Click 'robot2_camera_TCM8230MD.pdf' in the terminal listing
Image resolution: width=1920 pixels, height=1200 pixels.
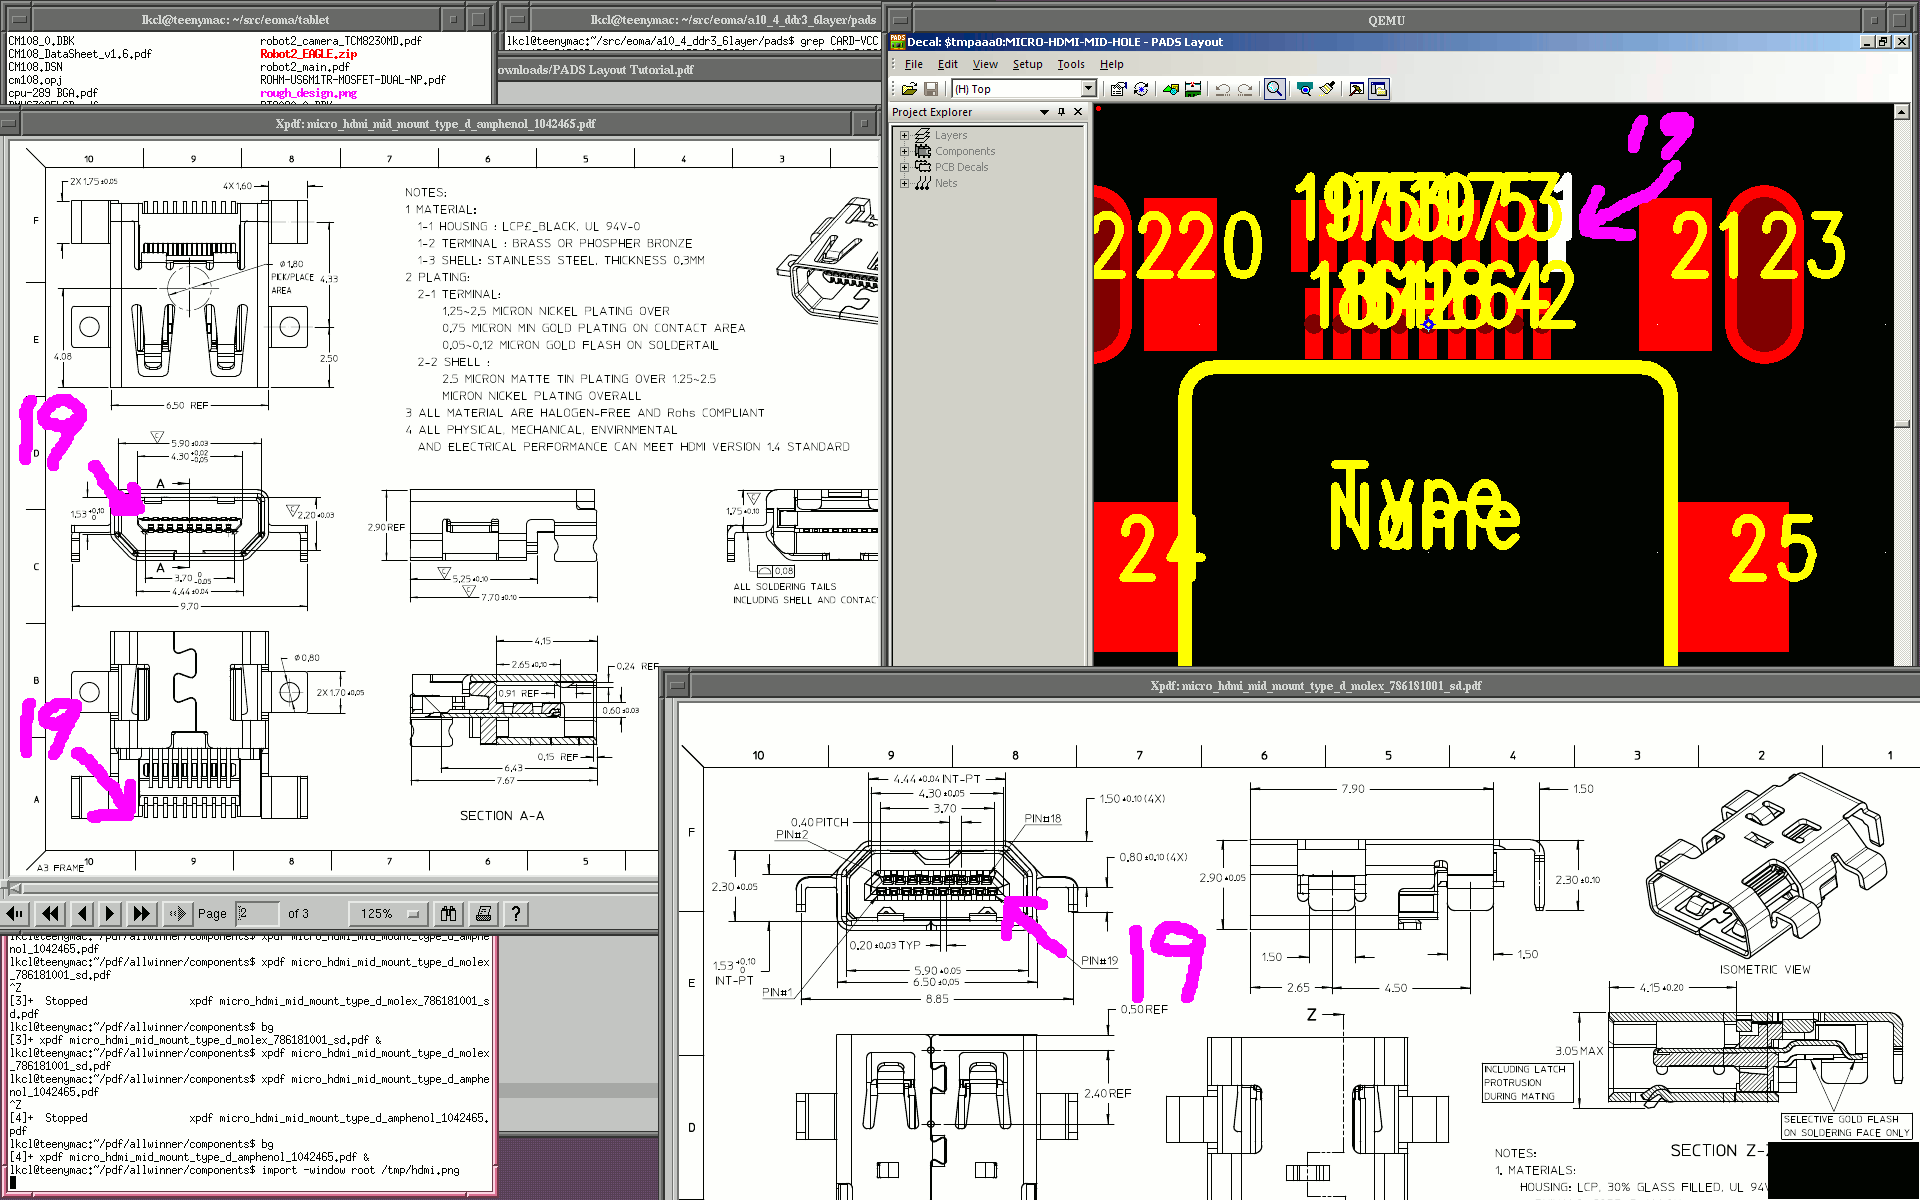click(x=341, y=41)
